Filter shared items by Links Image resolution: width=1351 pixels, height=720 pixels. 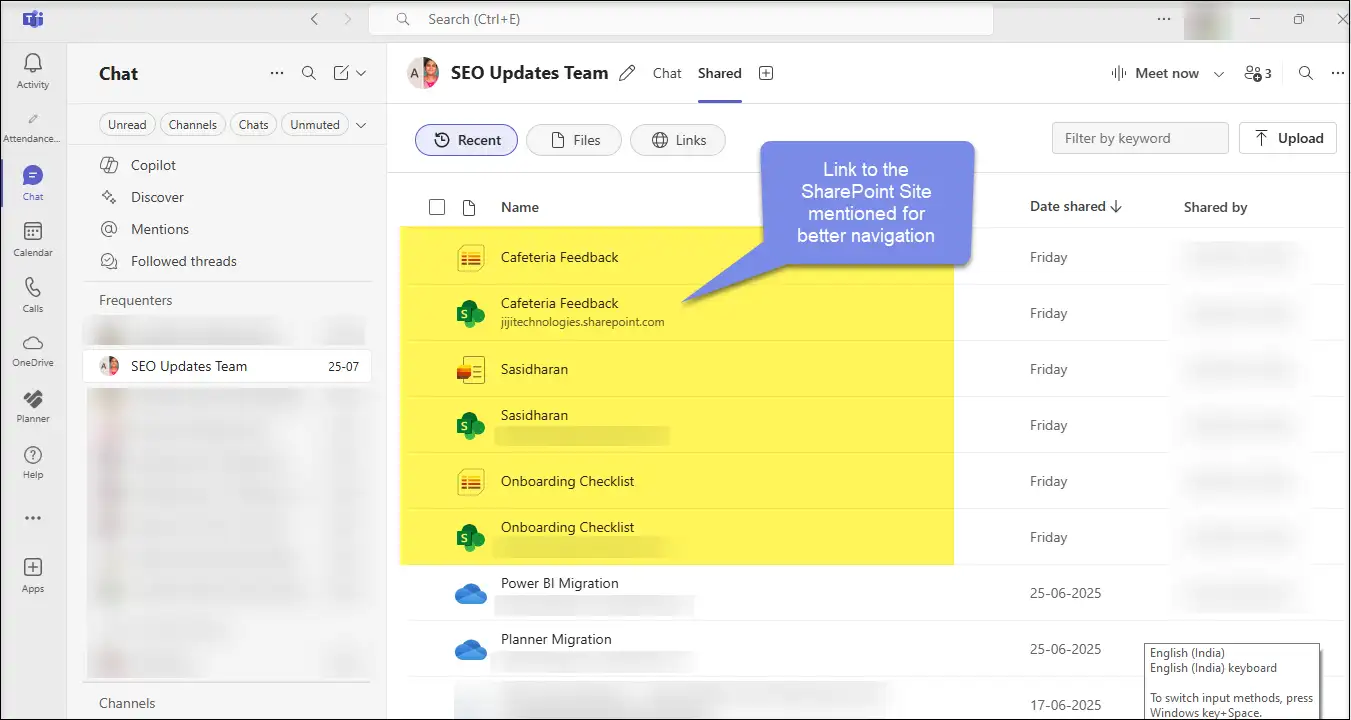(678, 140)
